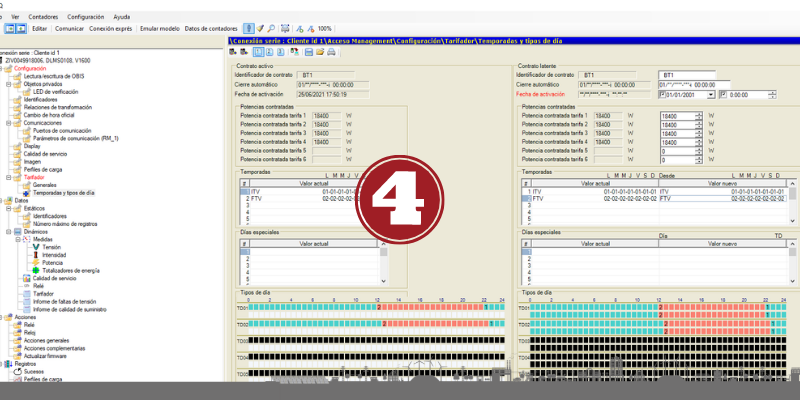Click the printer icon in panel toolbar
Screen dimensions: 800x400
pos(331,52)
